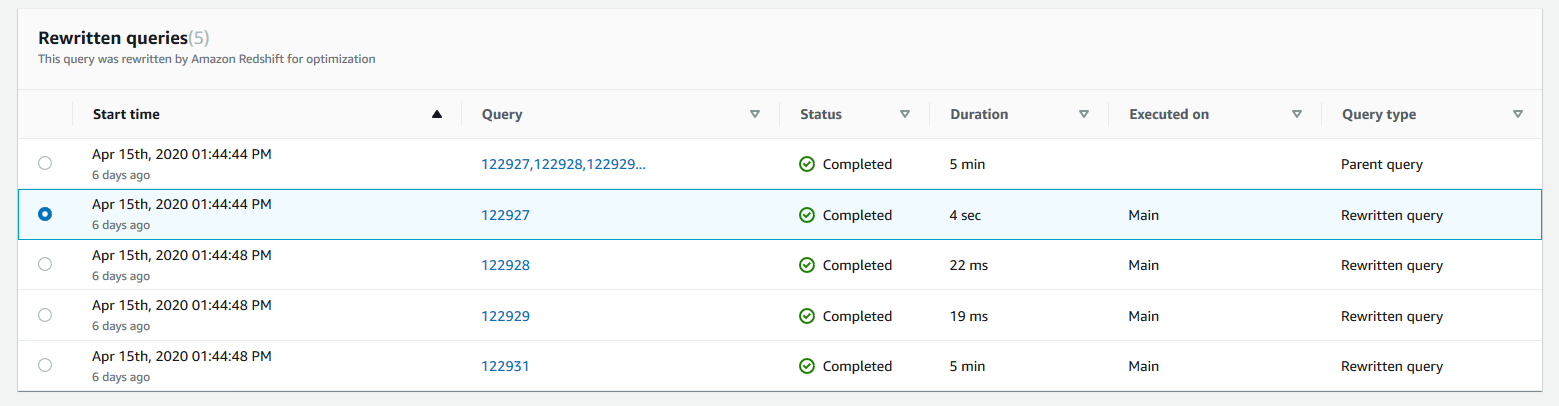Click the Completed status icon for query 122931
1559x406 pixels.
coord(807,366)
